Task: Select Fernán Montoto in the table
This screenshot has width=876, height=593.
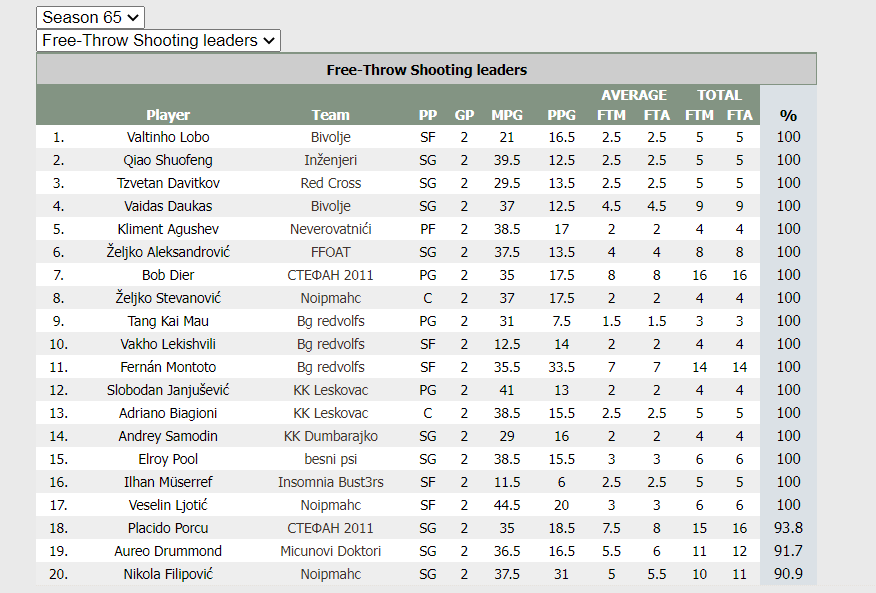Action: point(168,367)
